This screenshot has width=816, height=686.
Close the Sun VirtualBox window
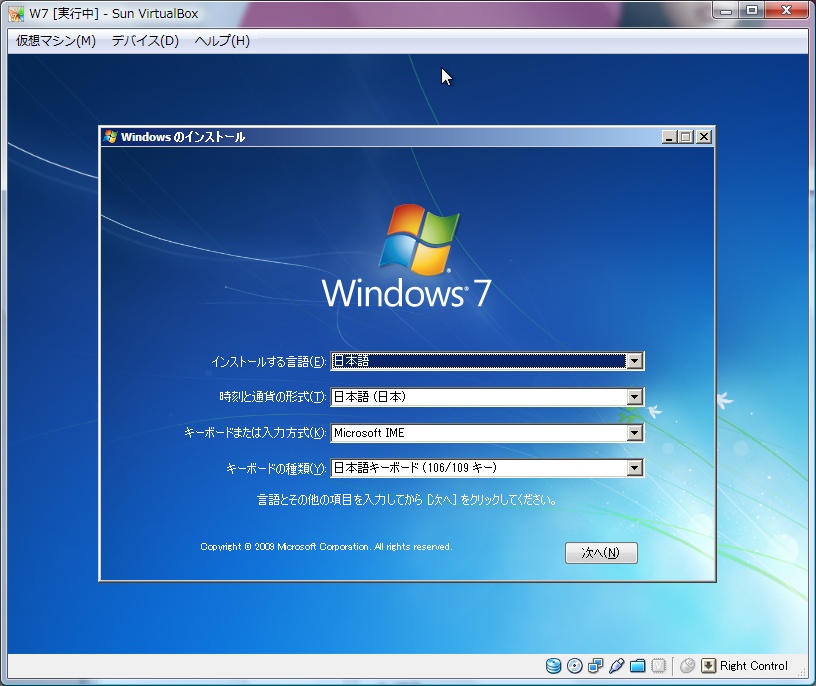(787, 10)
